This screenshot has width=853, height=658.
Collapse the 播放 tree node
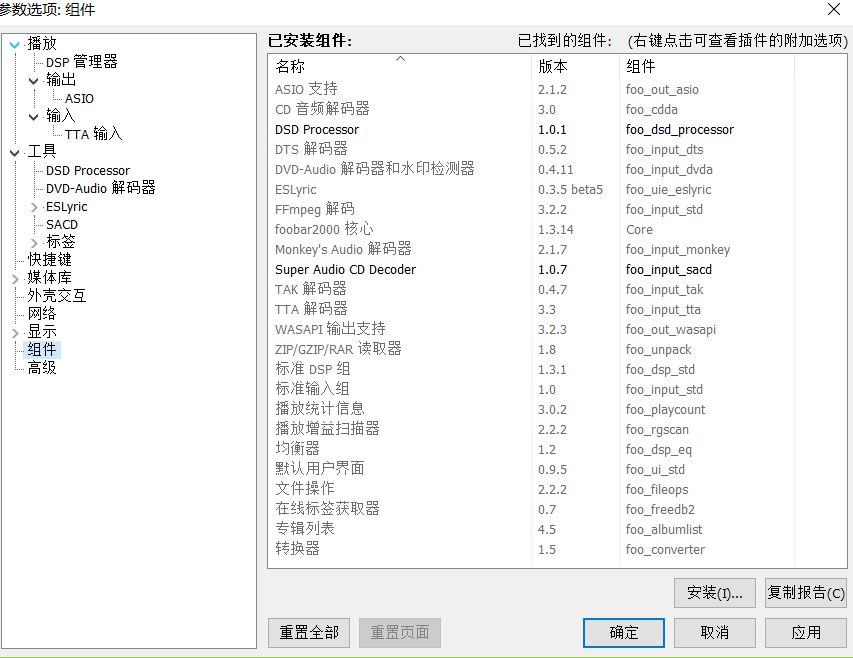[x=14, y=44]
